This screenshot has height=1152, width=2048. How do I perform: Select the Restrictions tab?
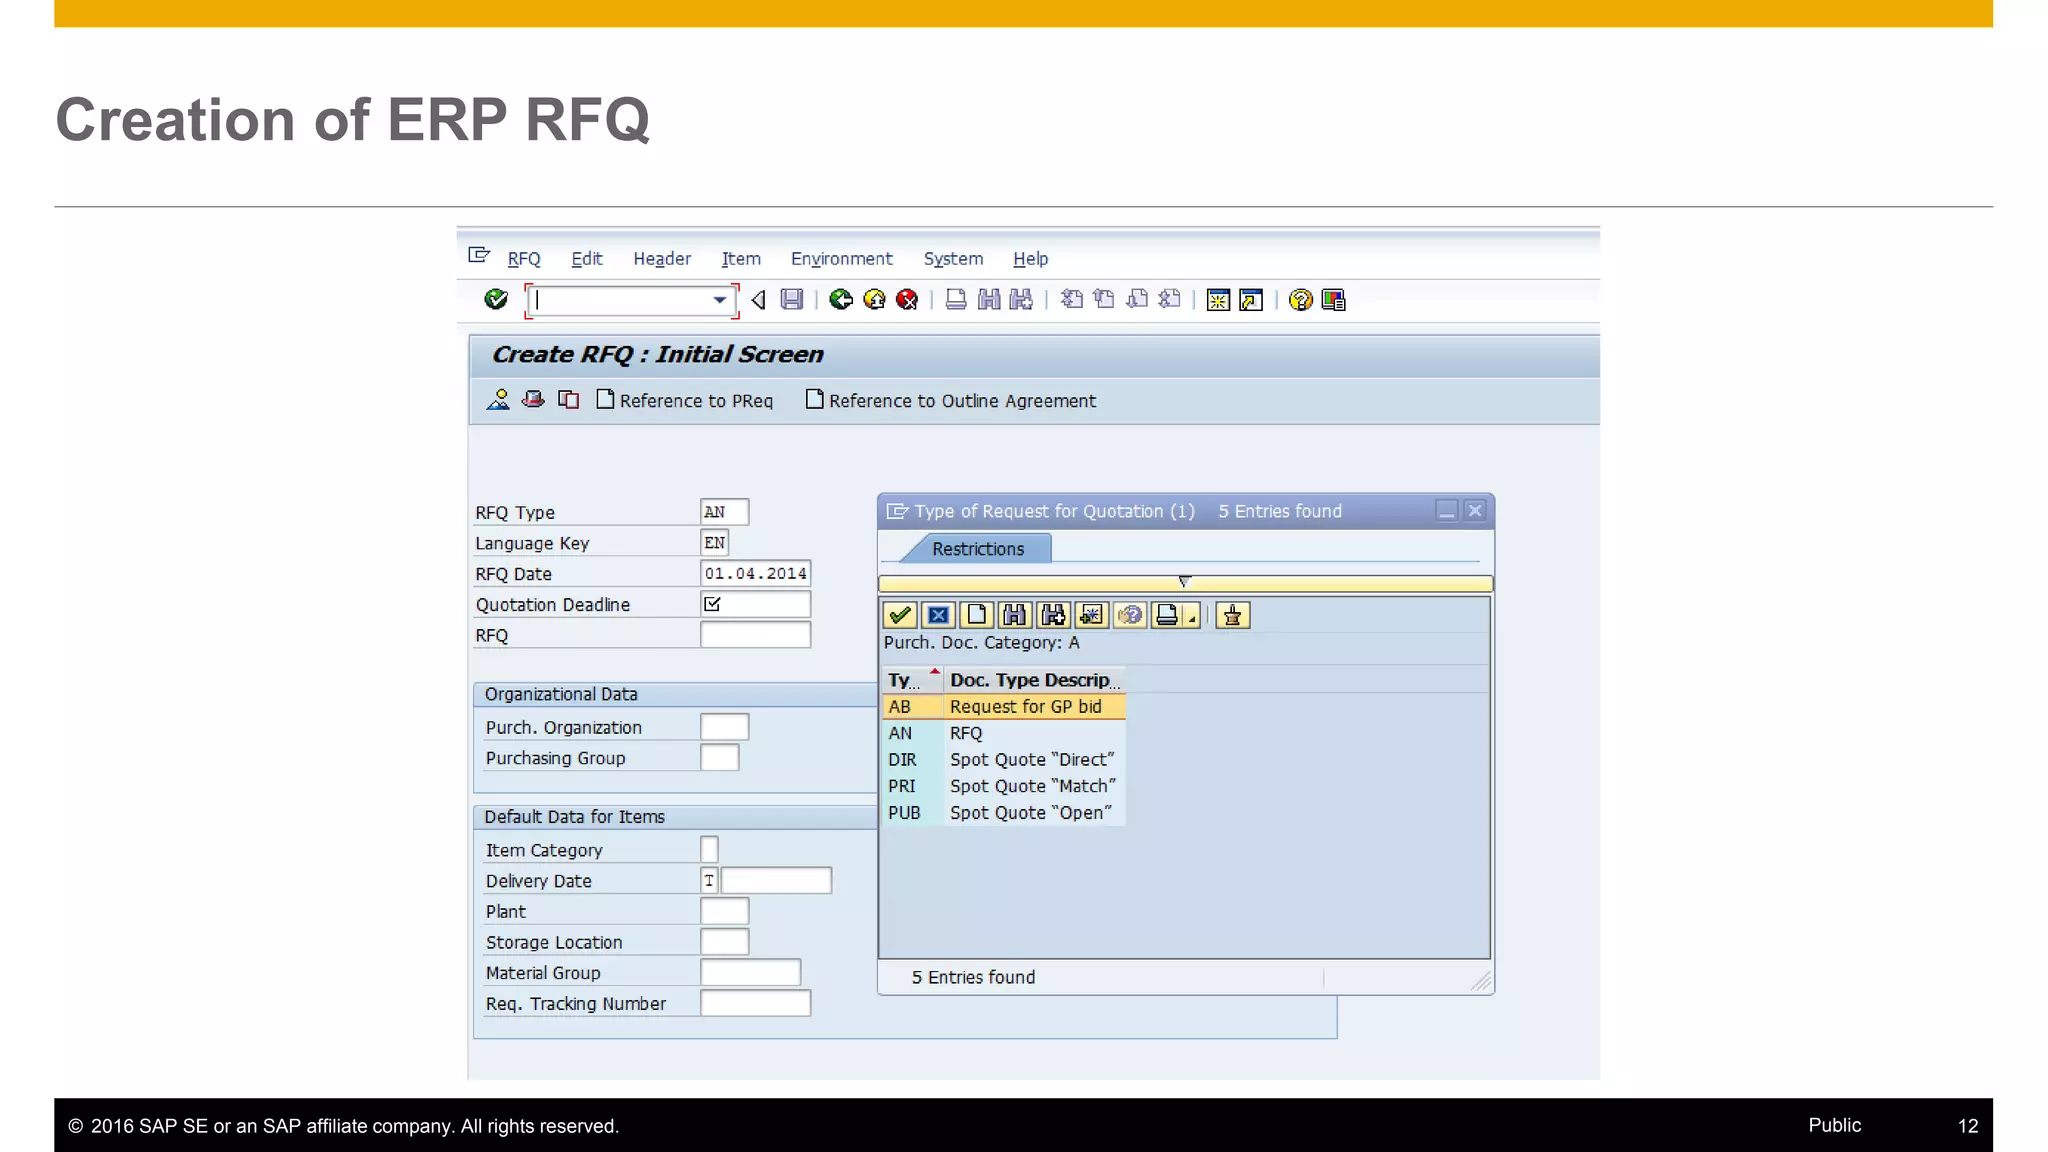click(977, 549)
